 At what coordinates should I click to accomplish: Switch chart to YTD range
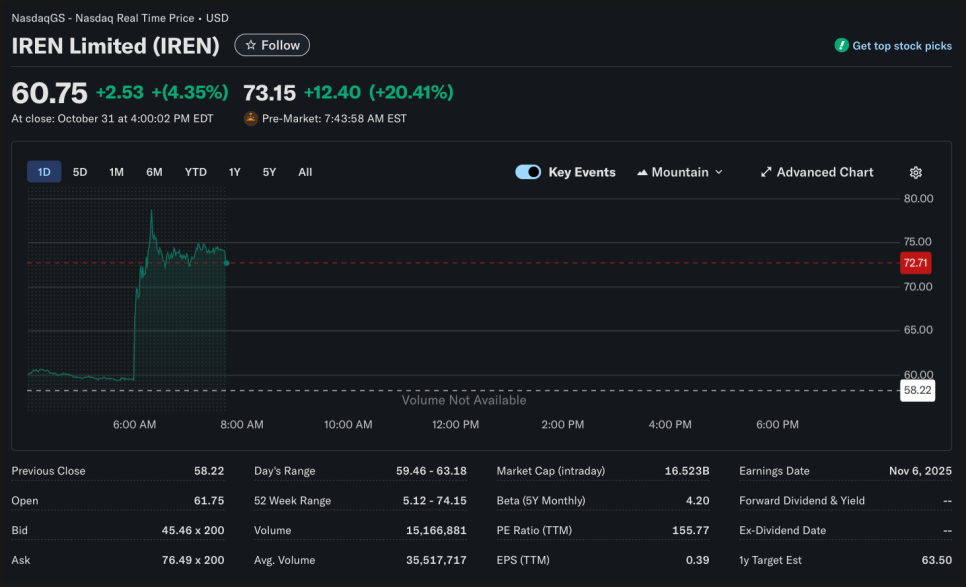[195, 172]
